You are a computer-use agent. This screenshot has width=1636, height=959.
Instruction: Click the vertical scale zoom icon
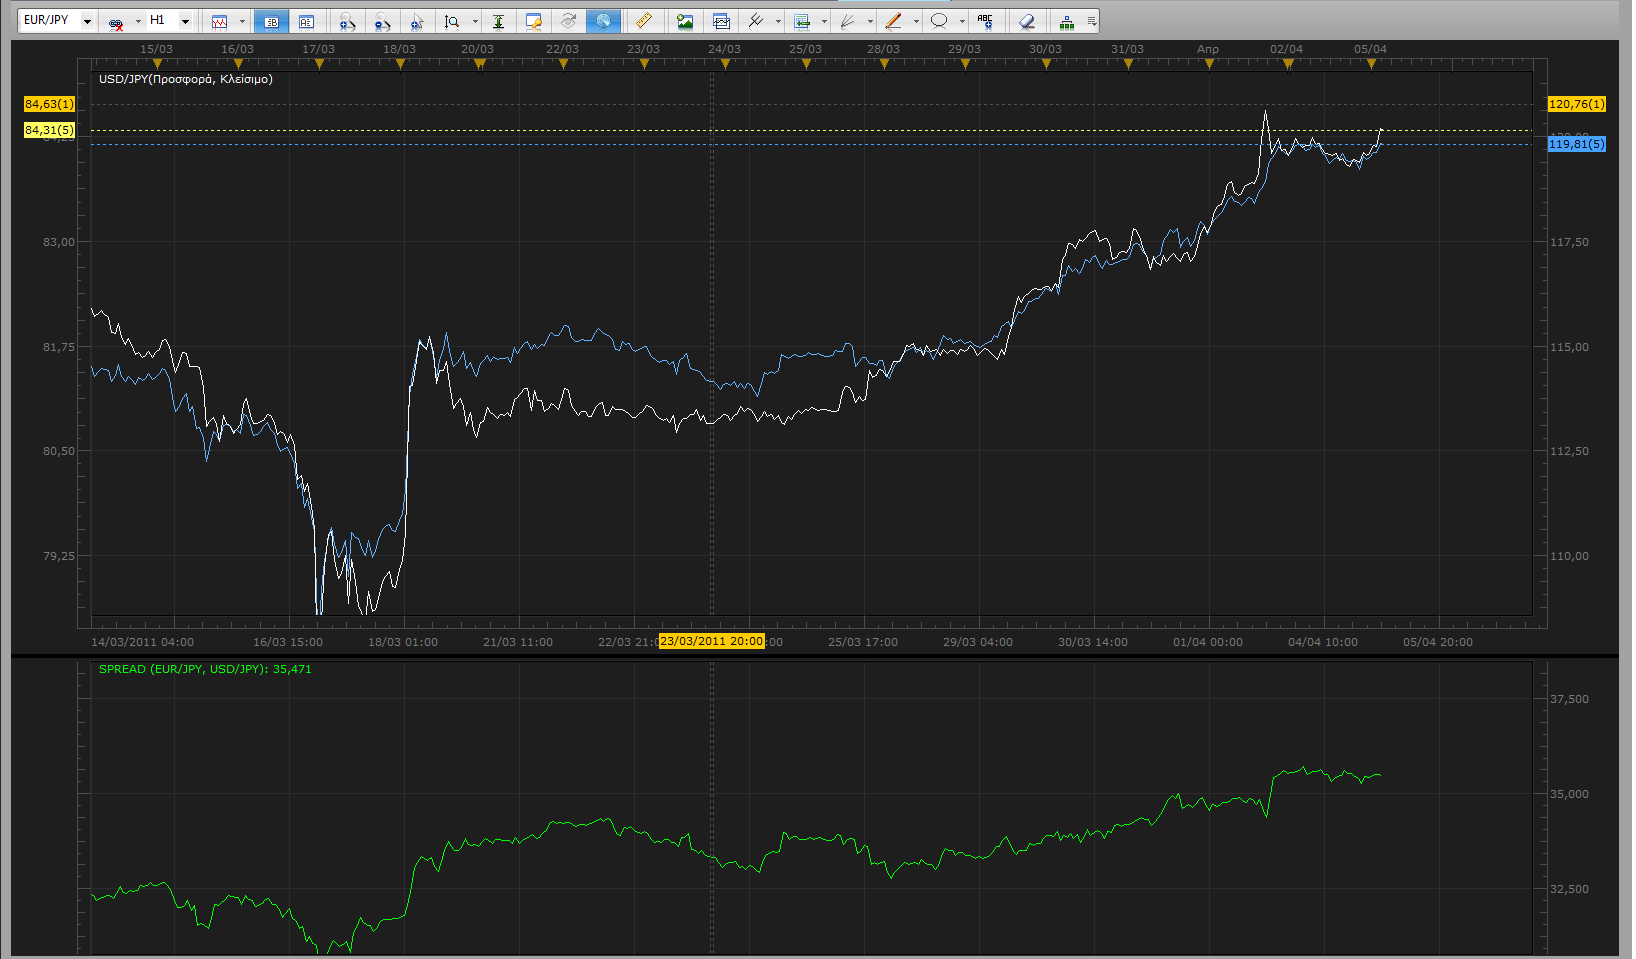pyautogui.click(x=452, y=21)
